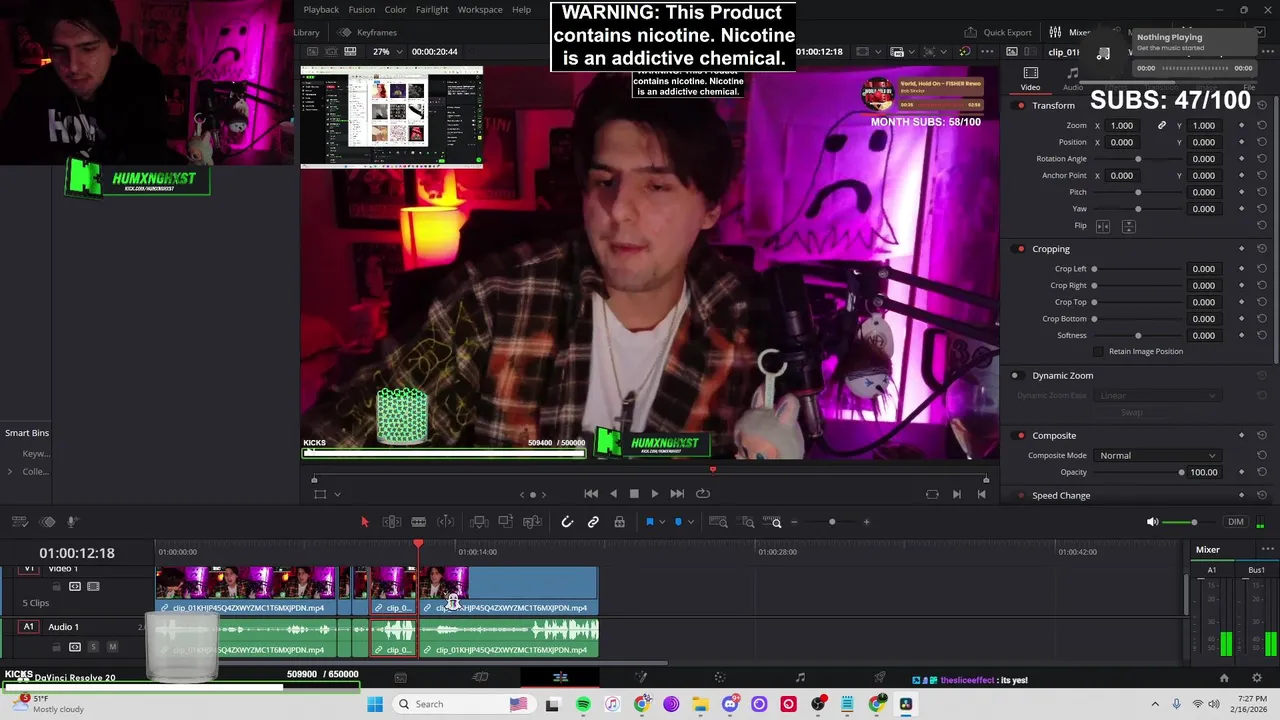Click the Full Extent Zoom icon
This screenshot has height=720, width=1280.
[718, 522]
